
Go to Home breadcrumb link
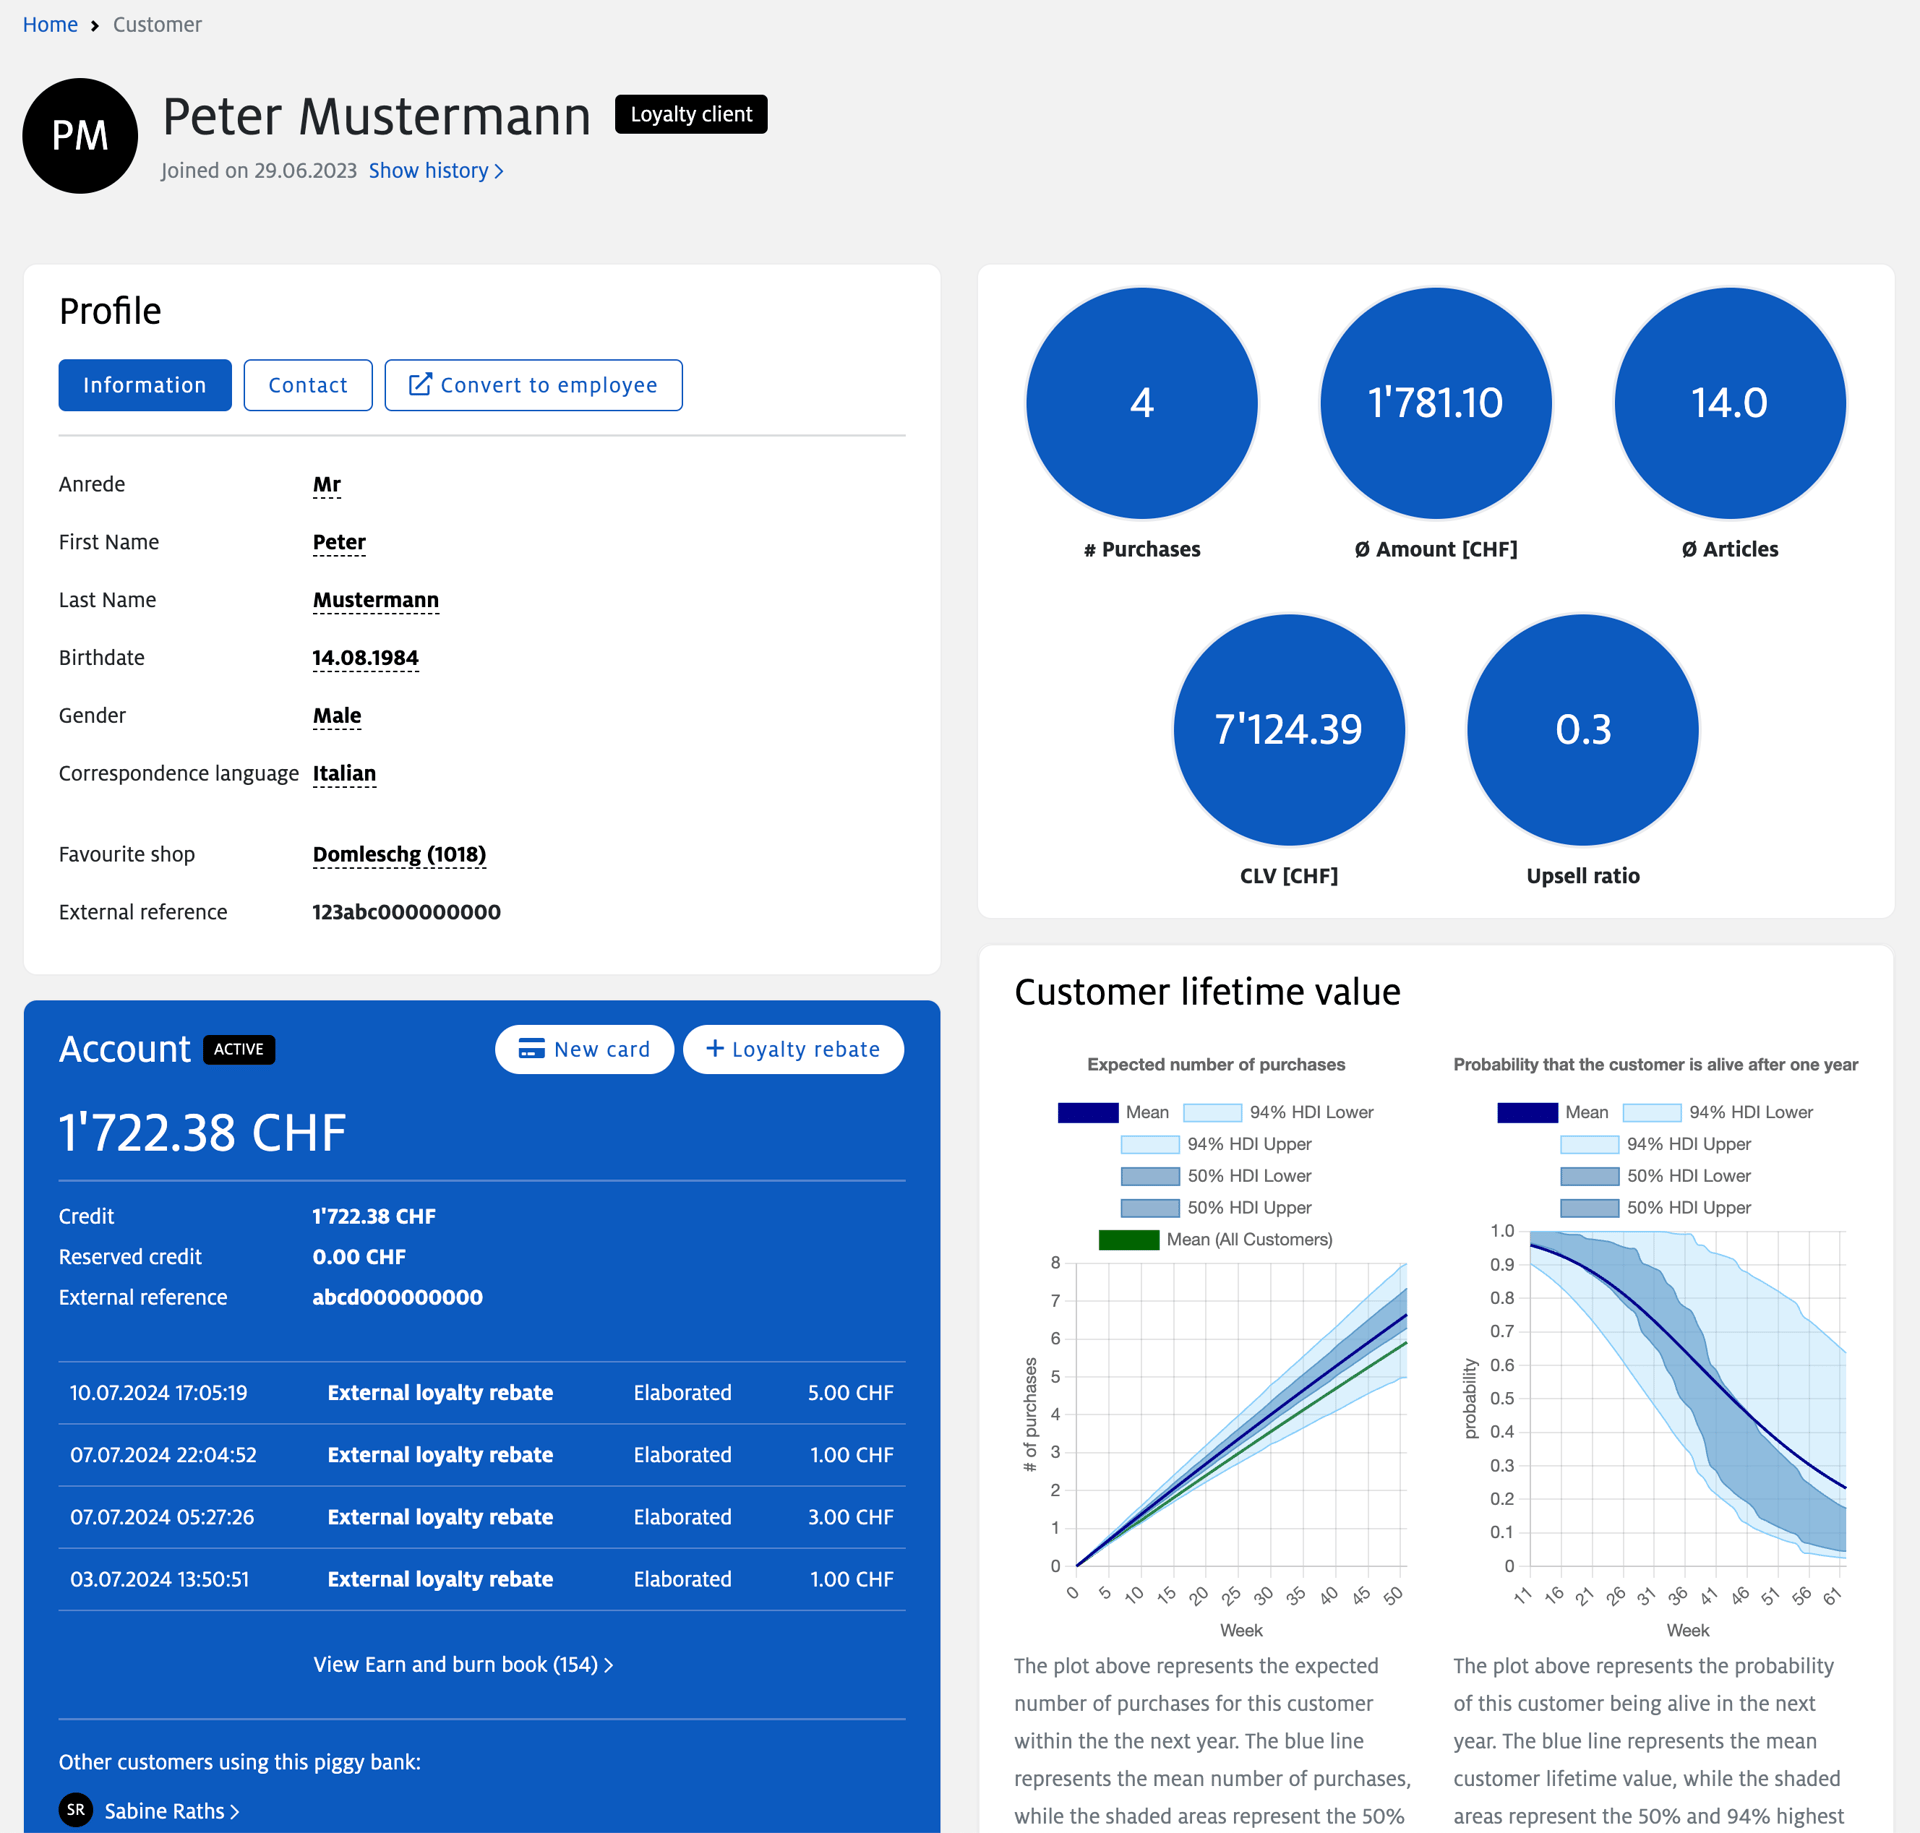tap(50, 25)
